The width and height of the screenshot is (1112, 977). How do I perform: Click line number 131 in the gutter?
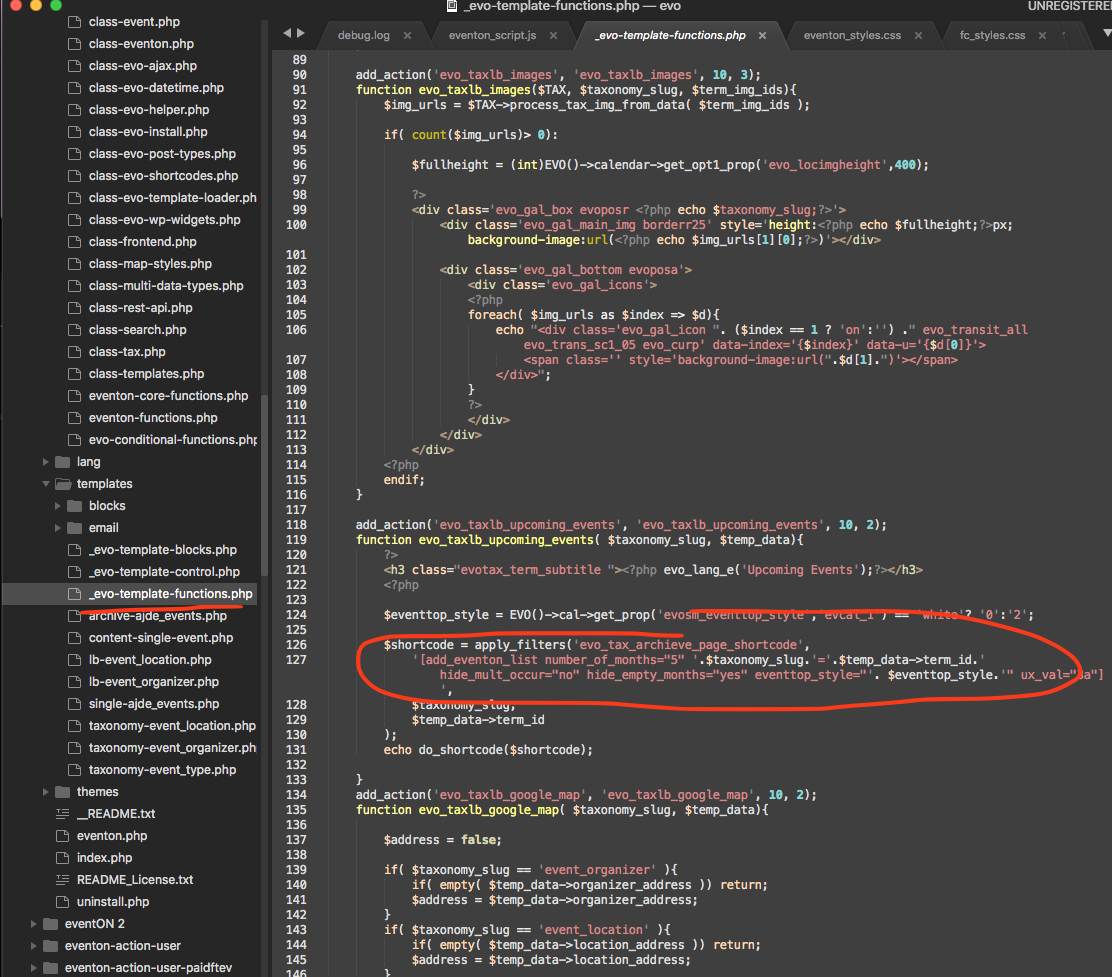point(296,750)
